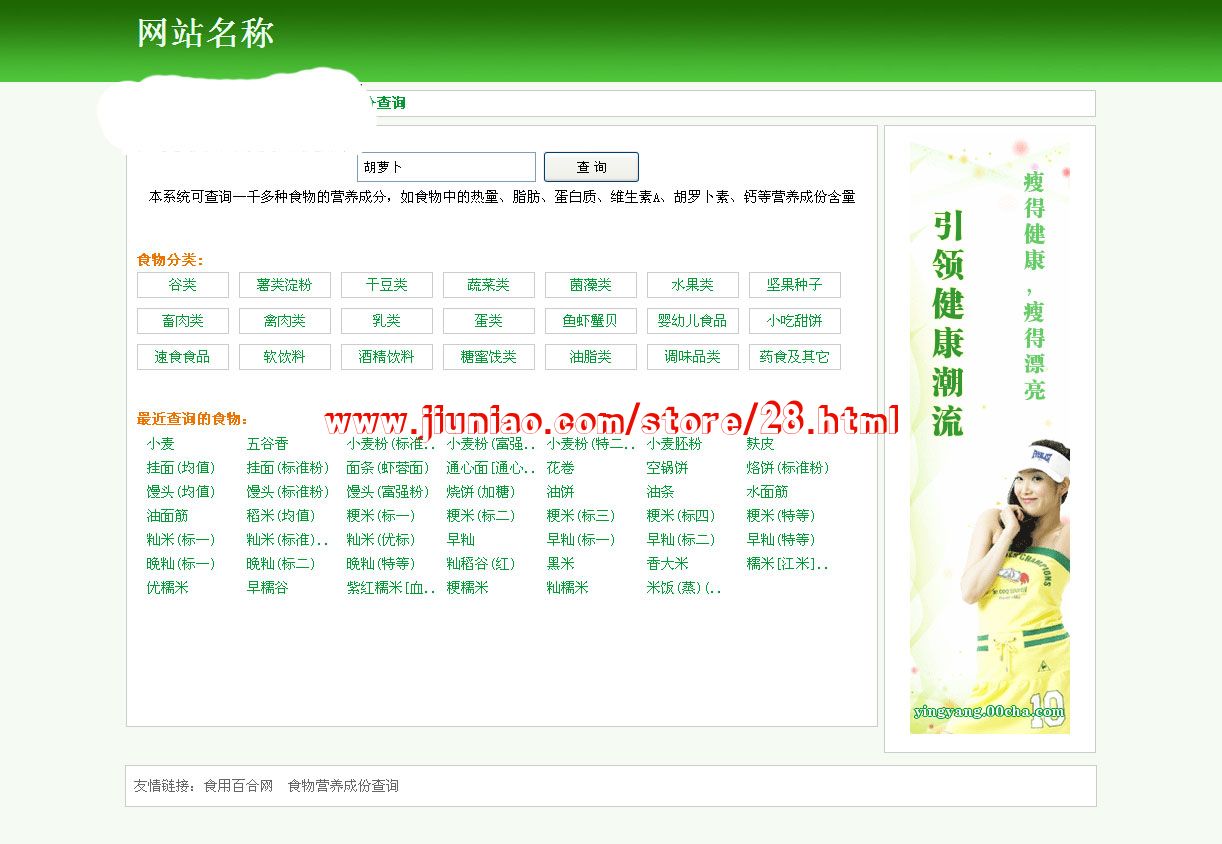Open the 速食食品 category

pos(183,357)
